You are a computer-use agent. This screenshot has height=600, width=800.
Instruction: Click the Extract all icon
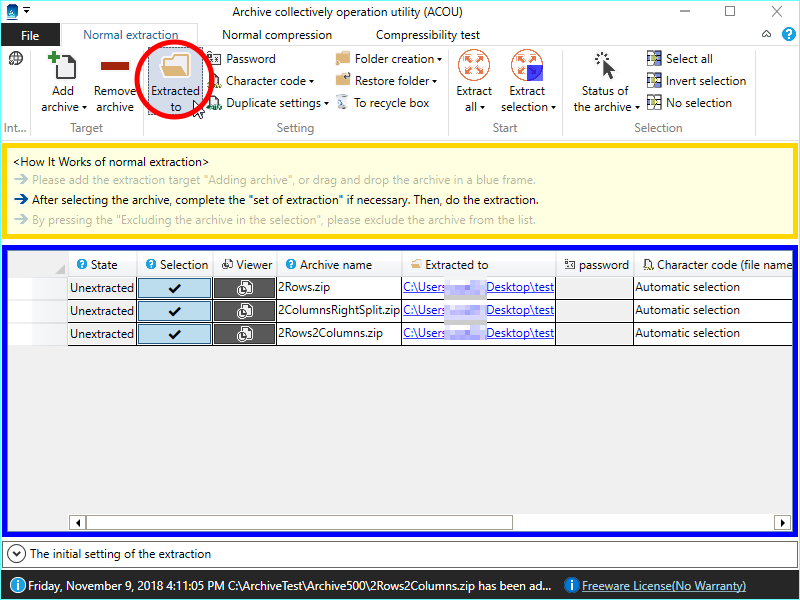click(x=474, y=66)
